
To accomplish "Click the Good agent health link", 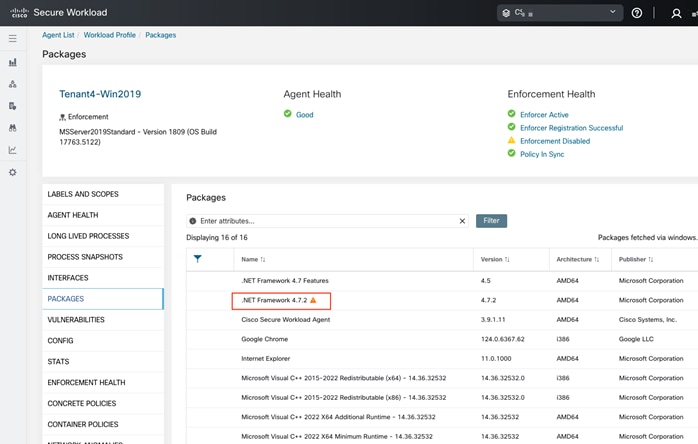I will (x=304, y=115).
